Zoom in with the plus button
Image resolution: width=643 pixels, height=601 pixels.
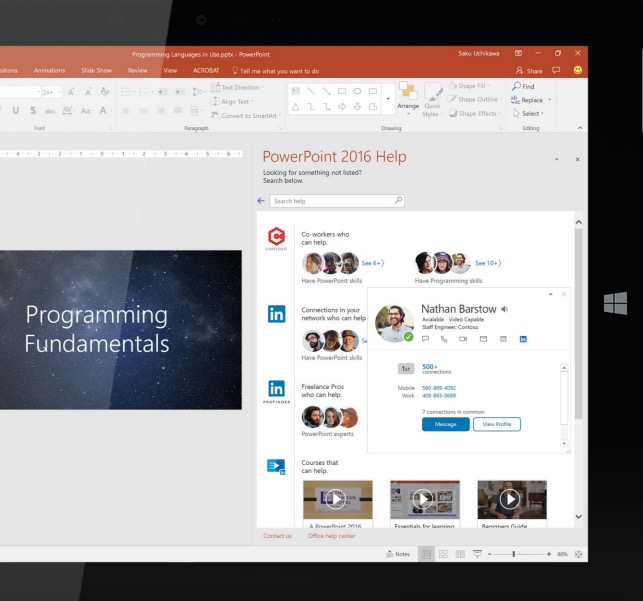[549, 554]
